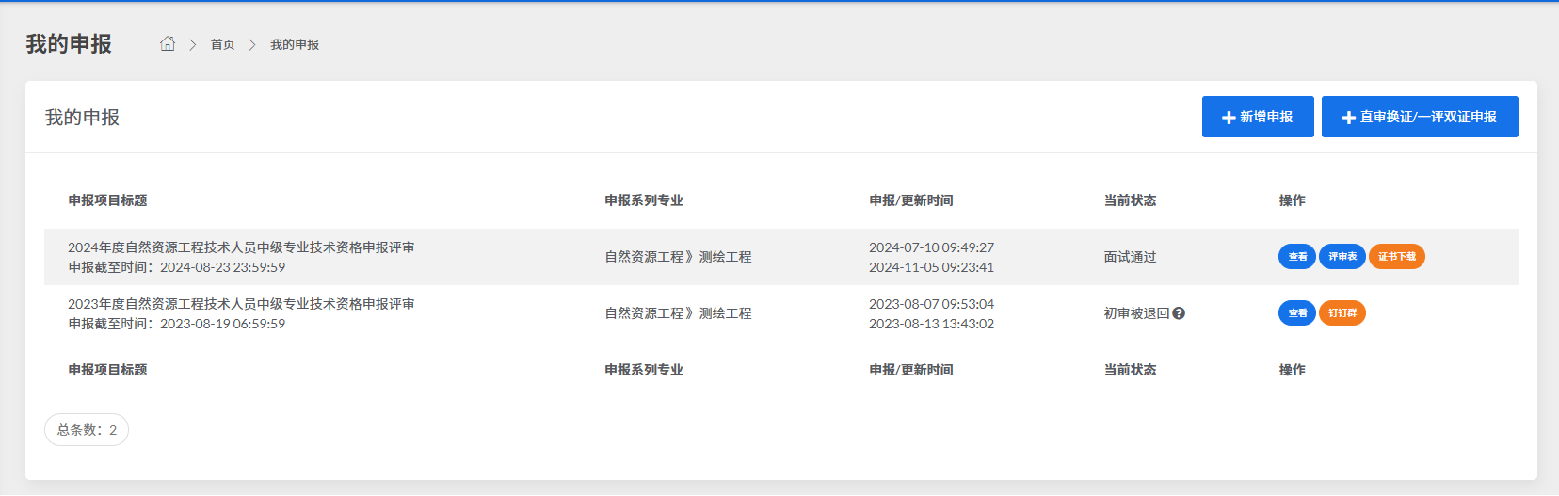Click the timestamp 2024-07-10 09:49:27

(932, 247)
